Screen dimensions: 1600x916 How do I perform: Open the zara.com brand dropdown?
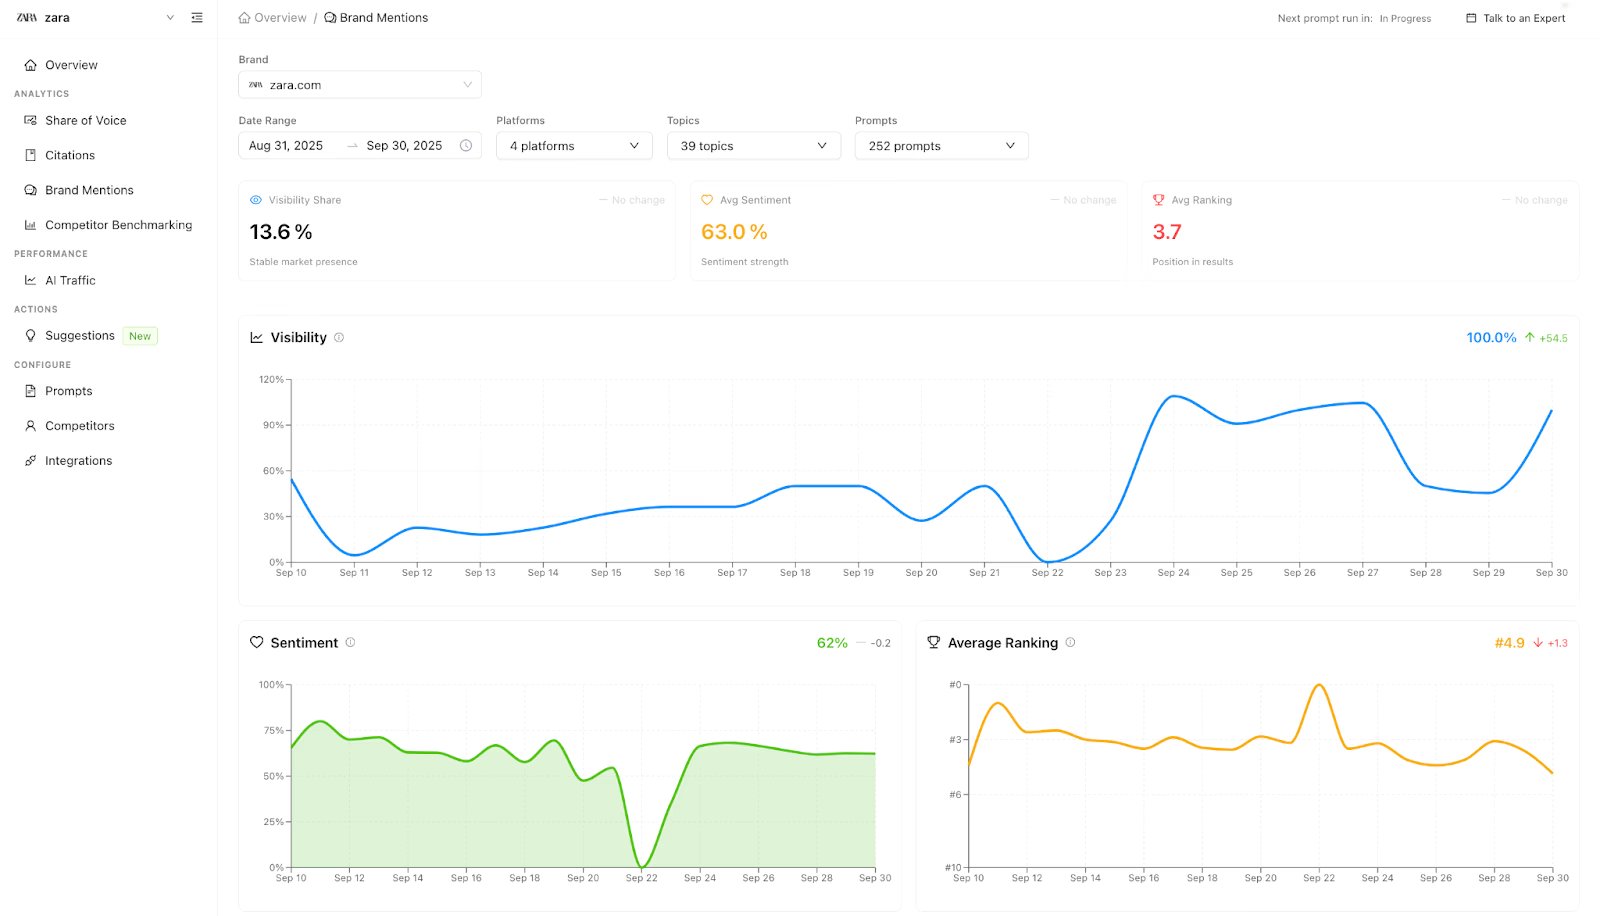point(360,85)
